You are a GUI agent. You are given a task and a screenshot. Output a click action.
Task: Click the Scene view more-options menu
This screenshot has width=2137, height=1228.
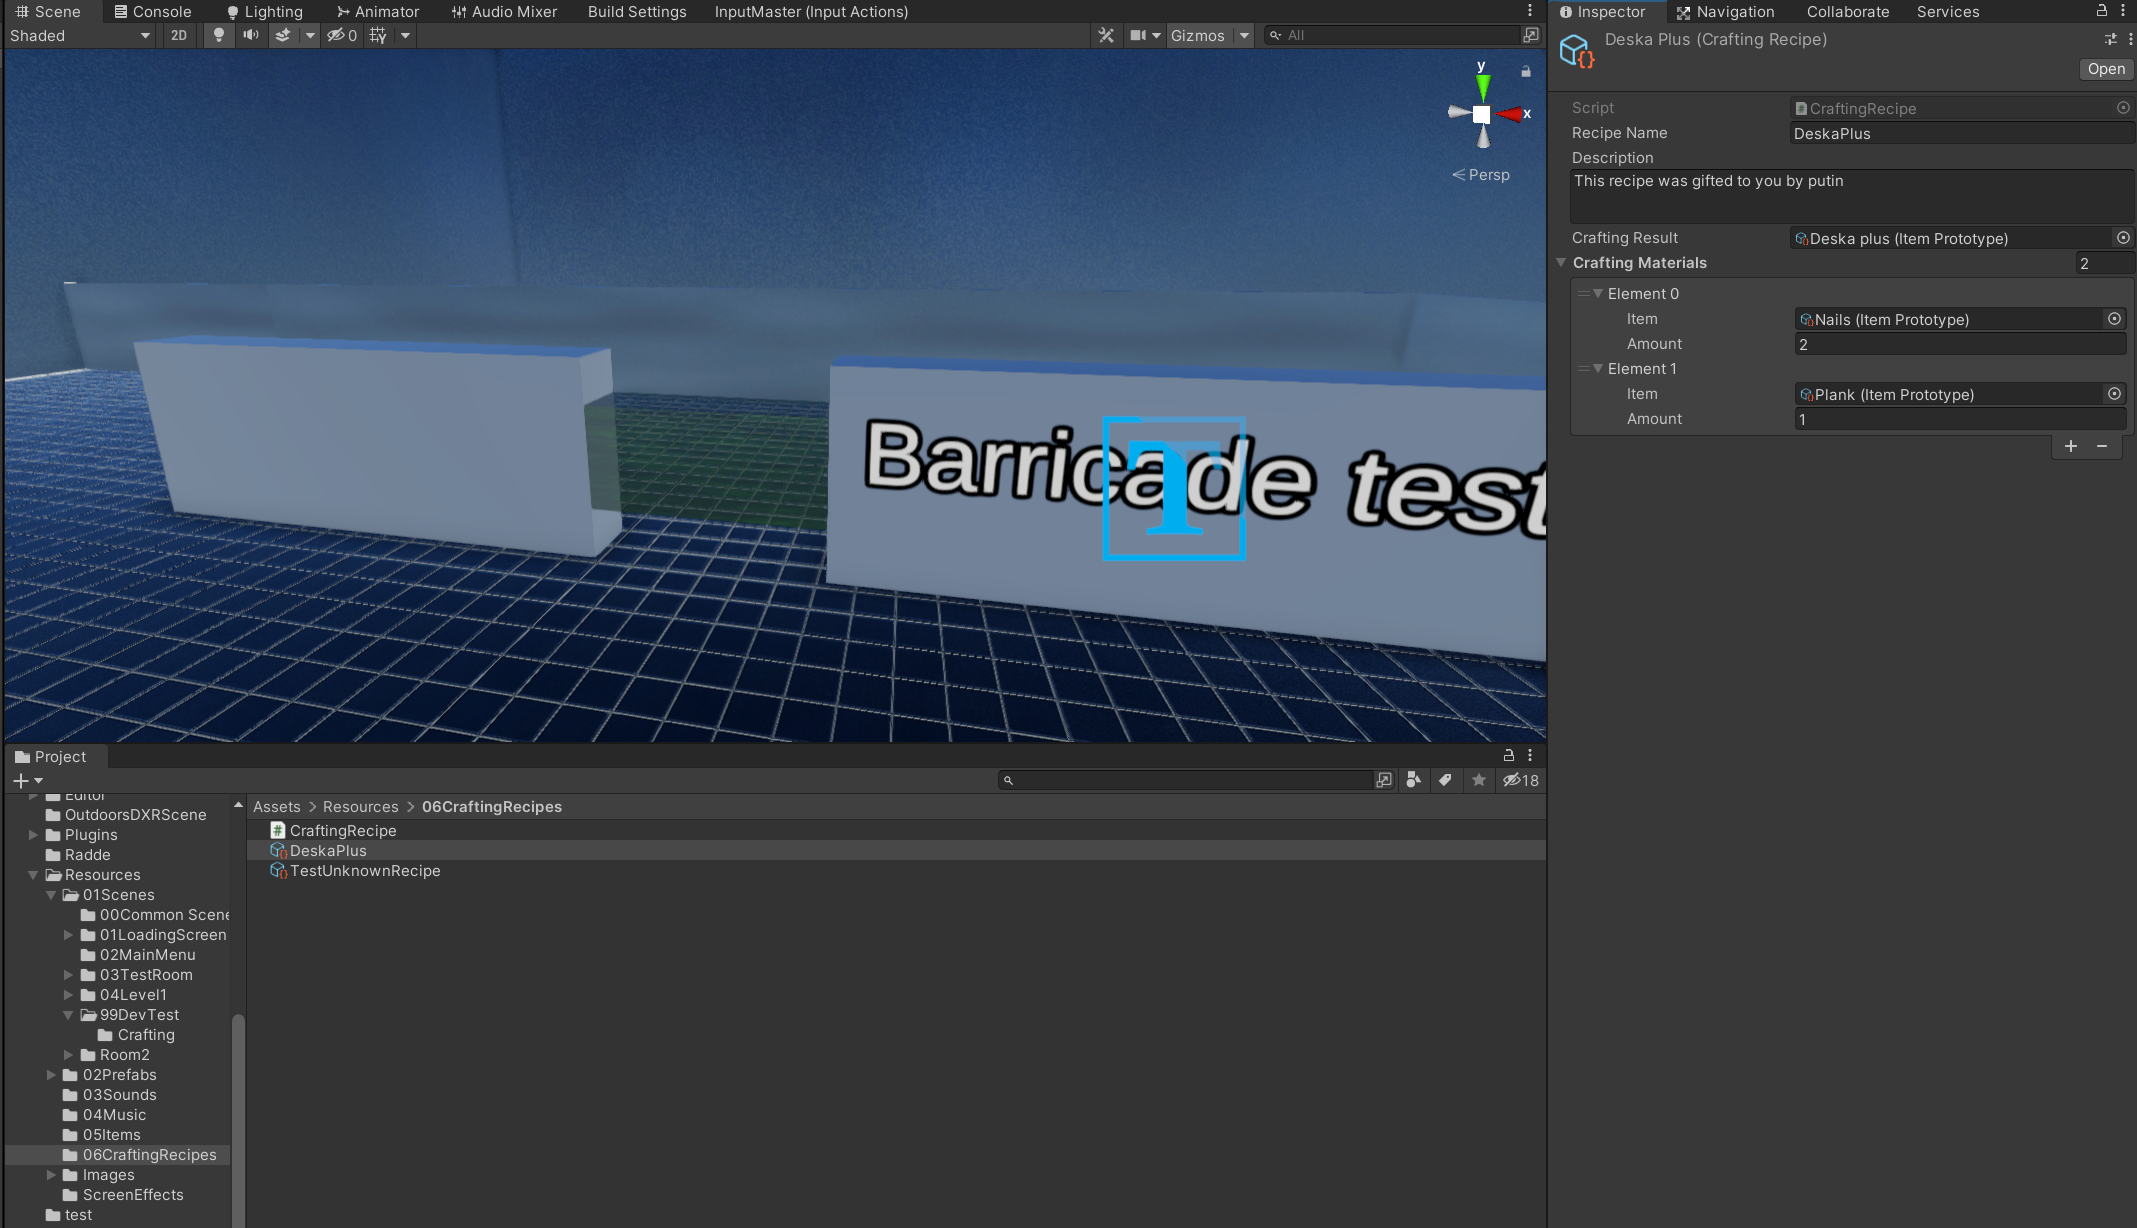pos(1530,11)
